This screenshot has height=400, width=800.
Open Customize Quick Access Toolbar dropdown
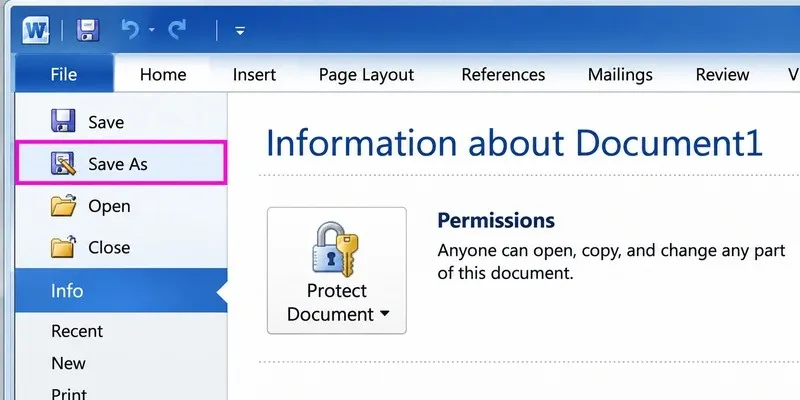pyautogui.click(x=240, y=31)
